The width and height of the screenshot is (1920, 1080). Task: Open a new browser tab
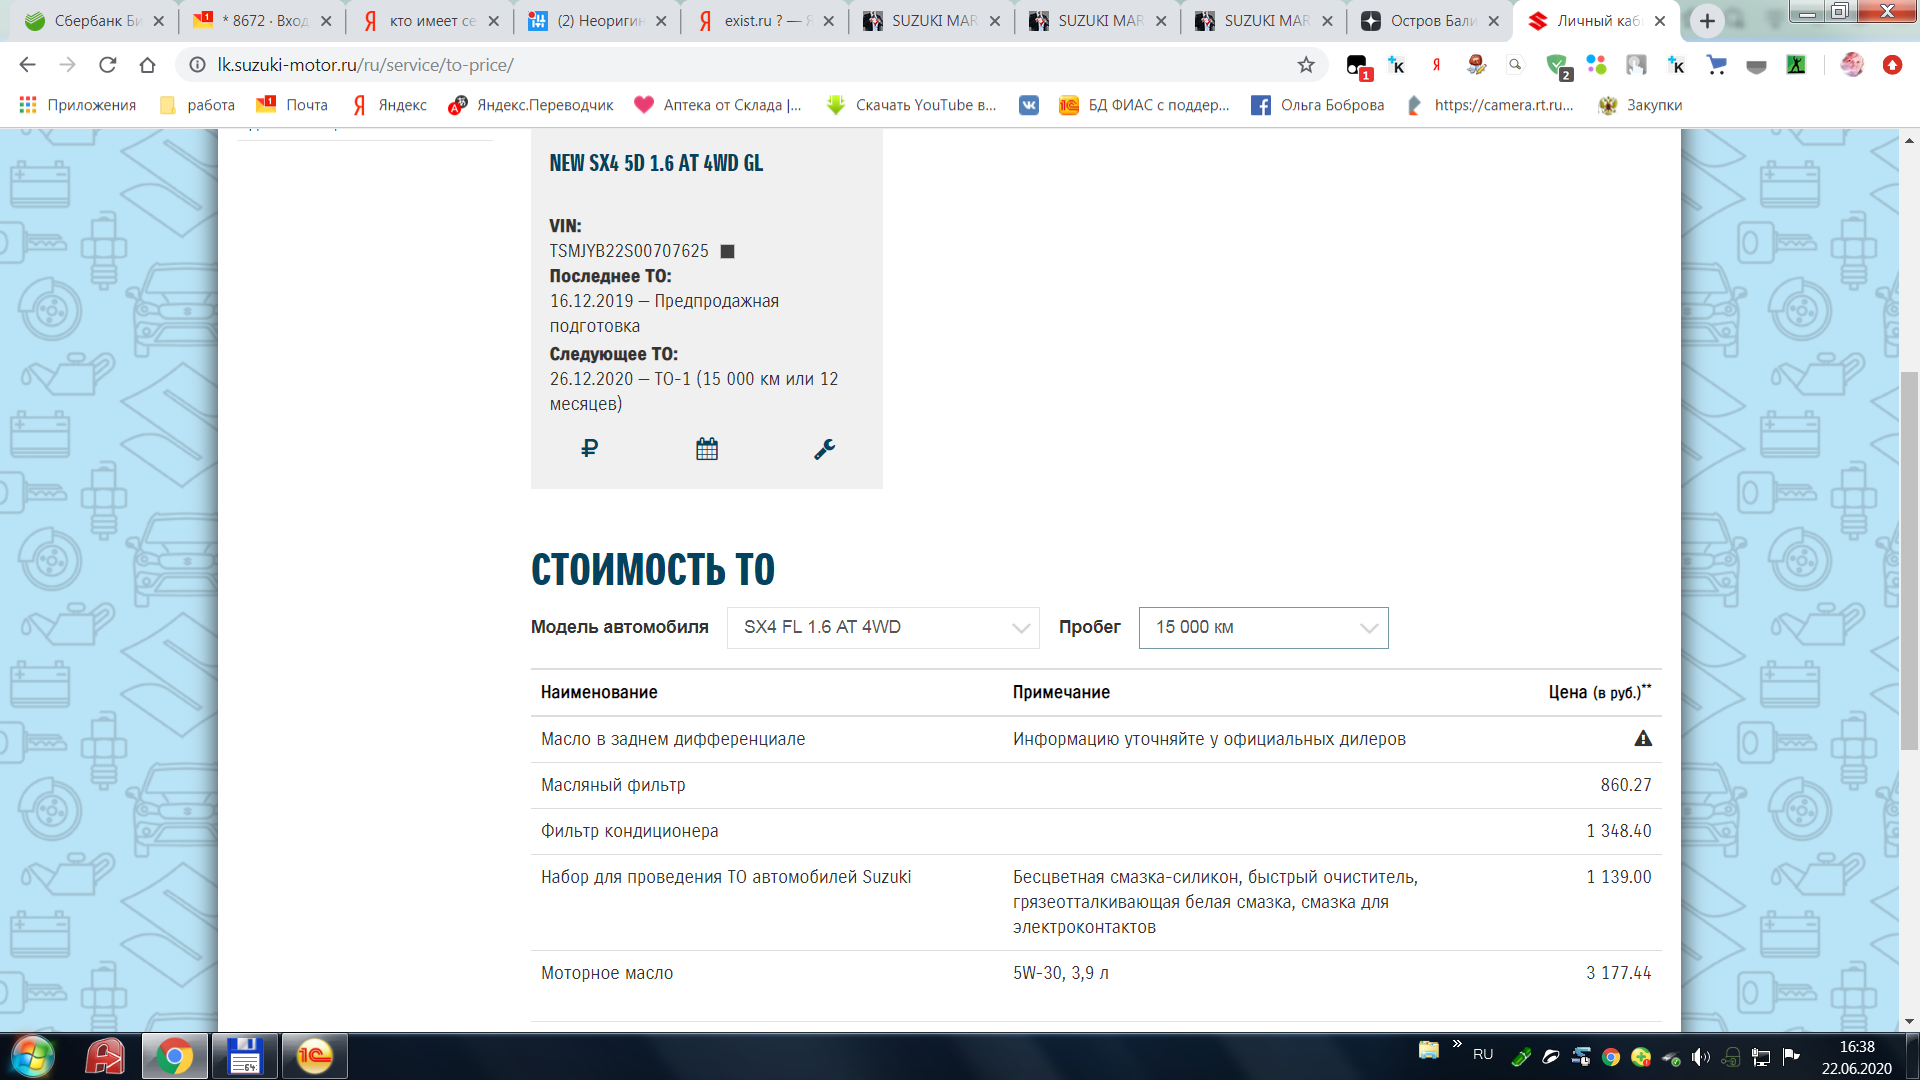(x=1707, y=21)
